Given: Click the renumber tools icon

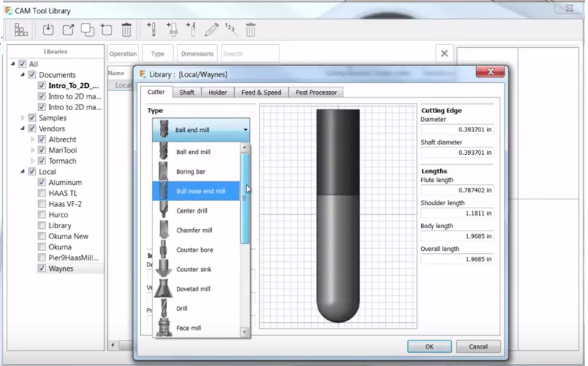Looking at the screenshot, I should pyautogui.click(x=231, y=30).
